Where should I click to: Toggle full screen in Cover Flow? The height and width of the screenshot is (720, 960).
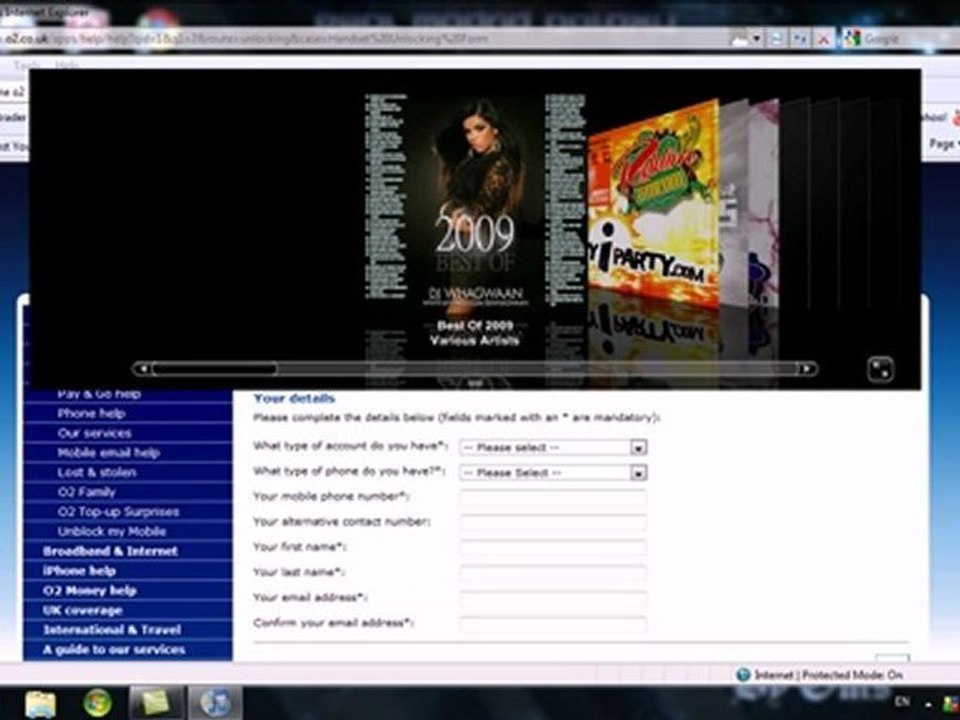[x=880, y=370]
